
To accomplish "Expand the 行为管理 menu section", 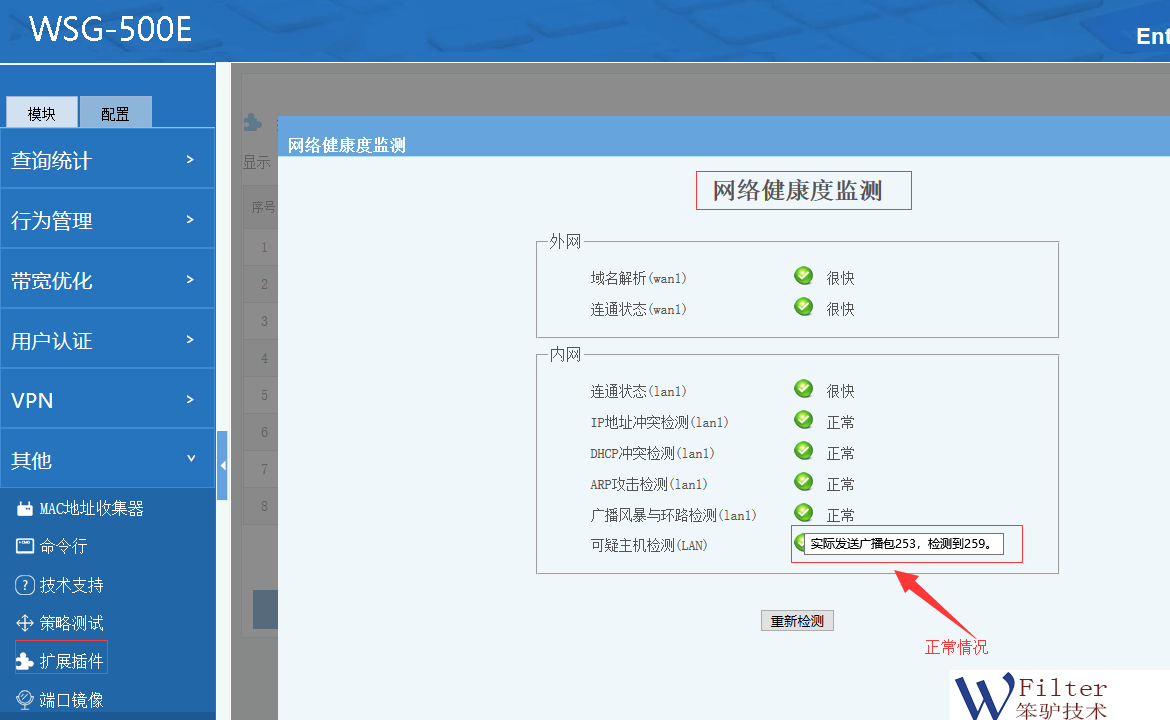I will 107,220.
